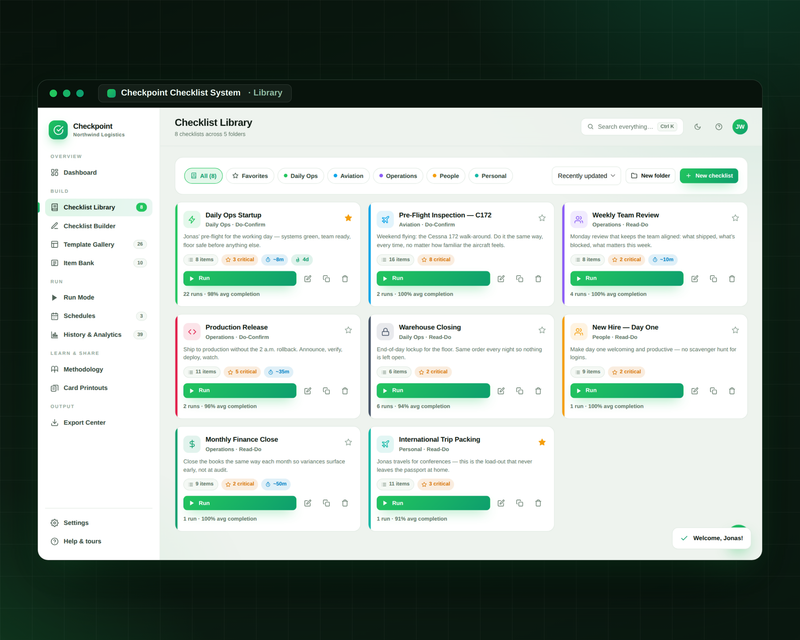Toggle dark mode moon icon
The image size is (800, 640).
[697, 127]
